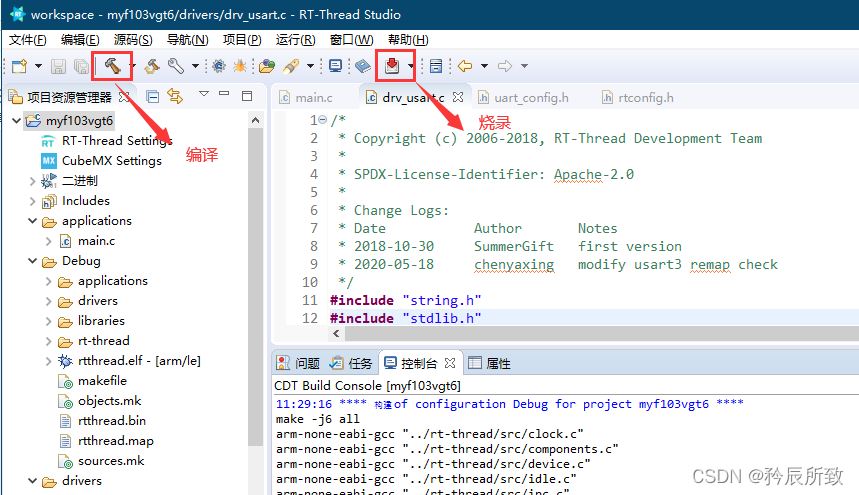Screen dimensions: 859x495
Task: Open the 窗口(W) menu
Action: tap(351, 40)
